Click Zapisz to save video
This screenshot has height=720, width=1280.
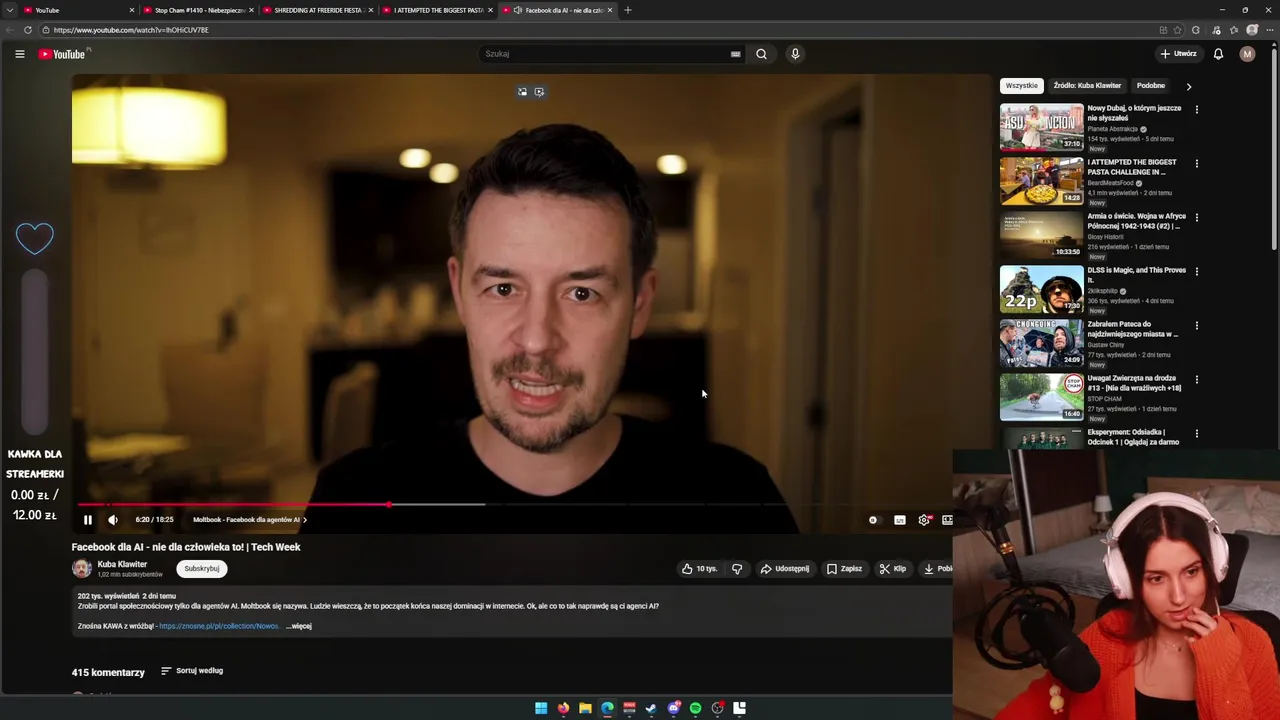tap(844, 569)
